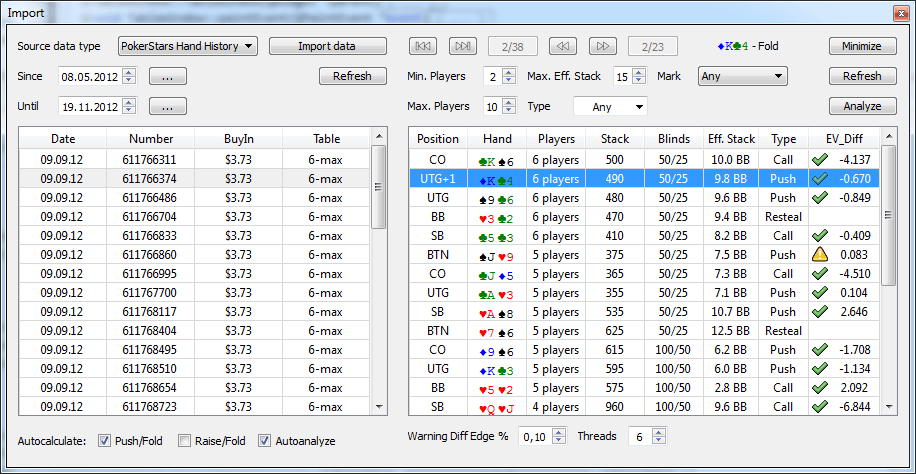
Task: Expand the Mark dropdown
Action: pyautogui.click(x=743, y=76)
